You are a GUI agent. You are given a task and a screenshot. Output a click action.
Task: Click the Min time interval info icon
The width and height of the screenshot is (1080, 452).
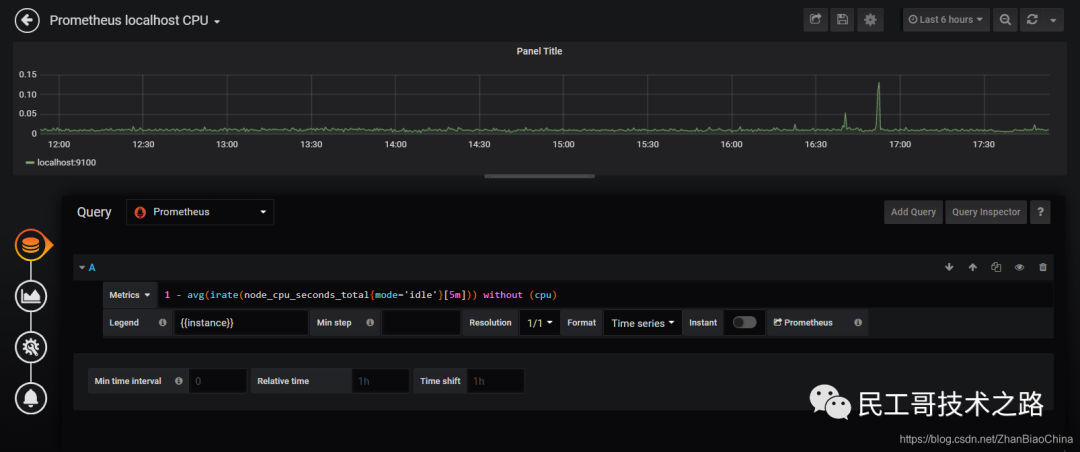[178, 381]
